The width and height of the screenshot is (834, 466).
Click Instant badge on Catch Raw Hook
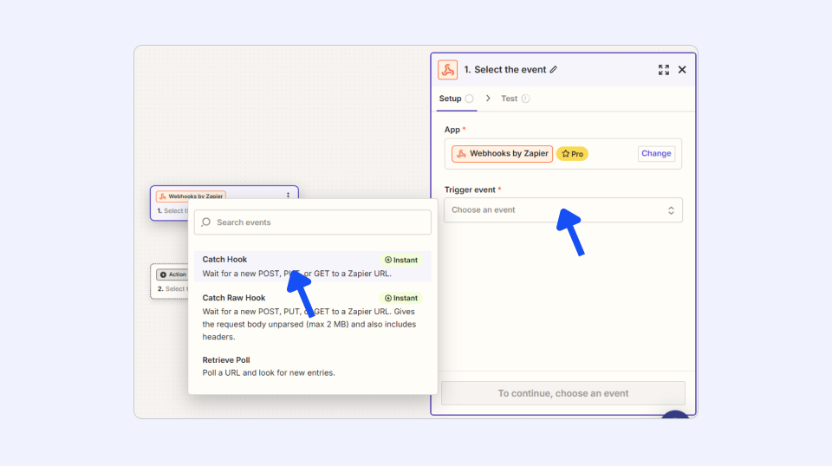pyautogui.click(x=401, y=298)
